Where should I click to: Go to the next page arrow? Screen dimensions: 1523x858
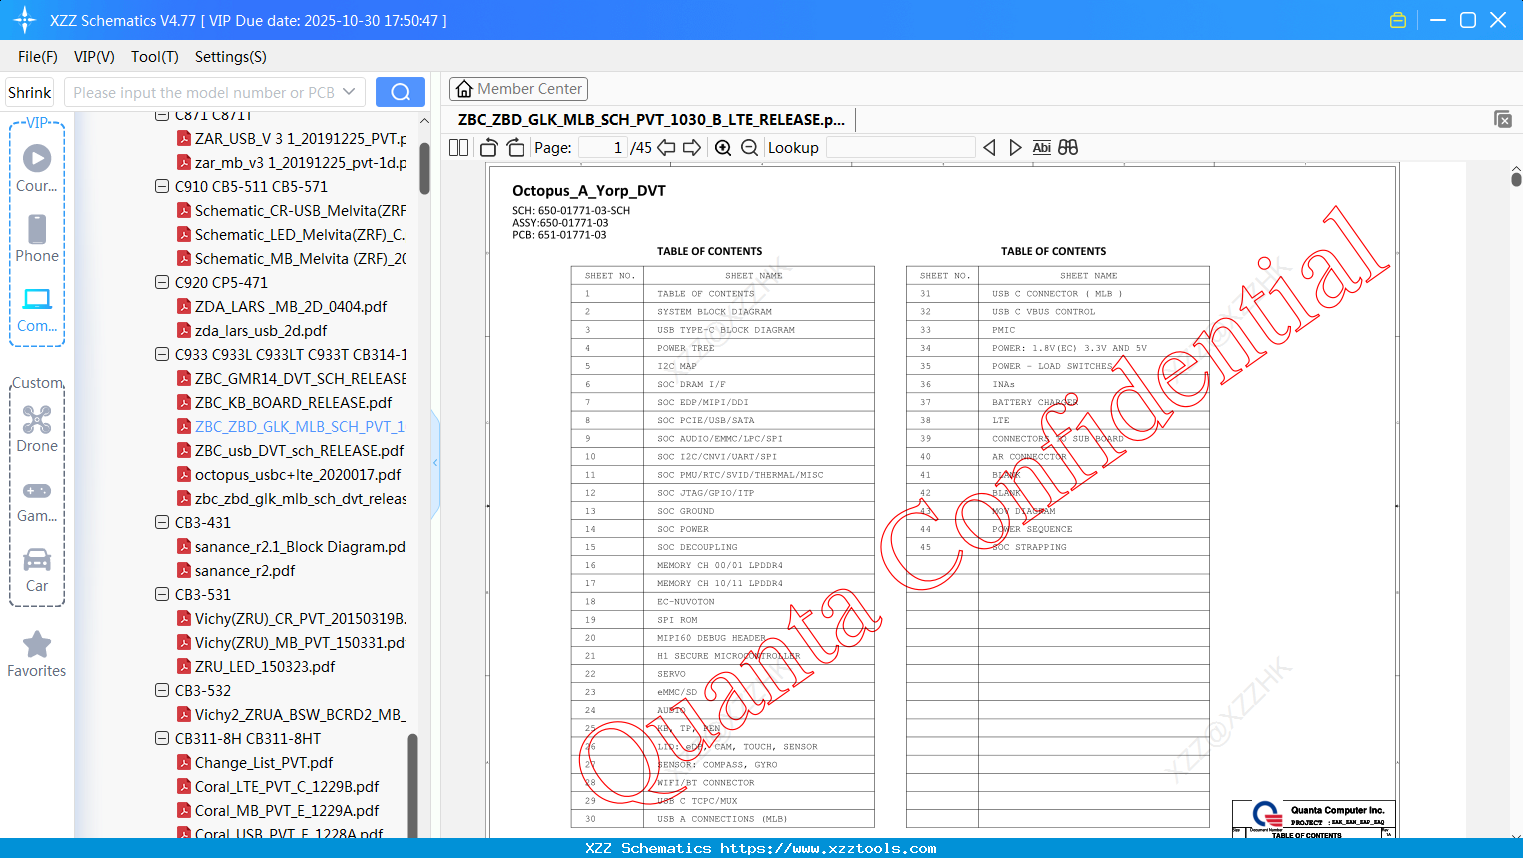click(692, 148)
